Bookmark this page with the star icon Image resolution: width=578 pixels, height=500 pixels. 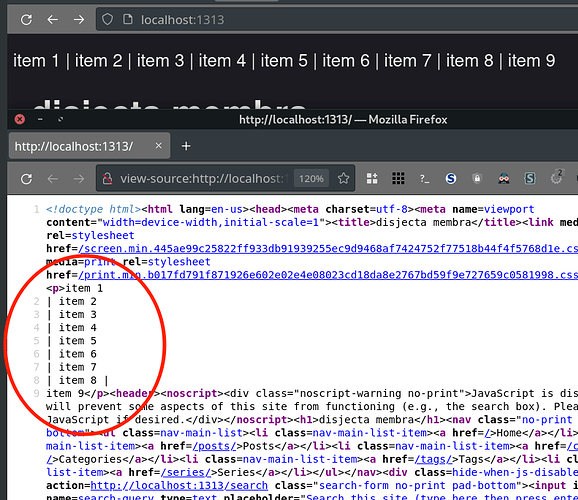(343, 179)
